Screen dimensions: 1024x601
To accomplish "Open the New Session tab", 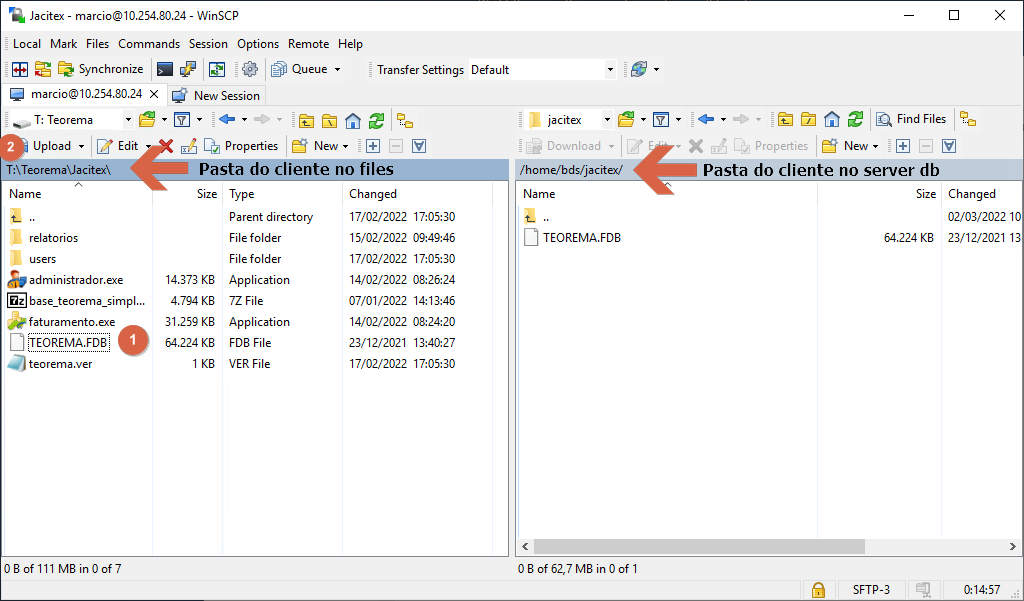I will (x=216, y=95).
